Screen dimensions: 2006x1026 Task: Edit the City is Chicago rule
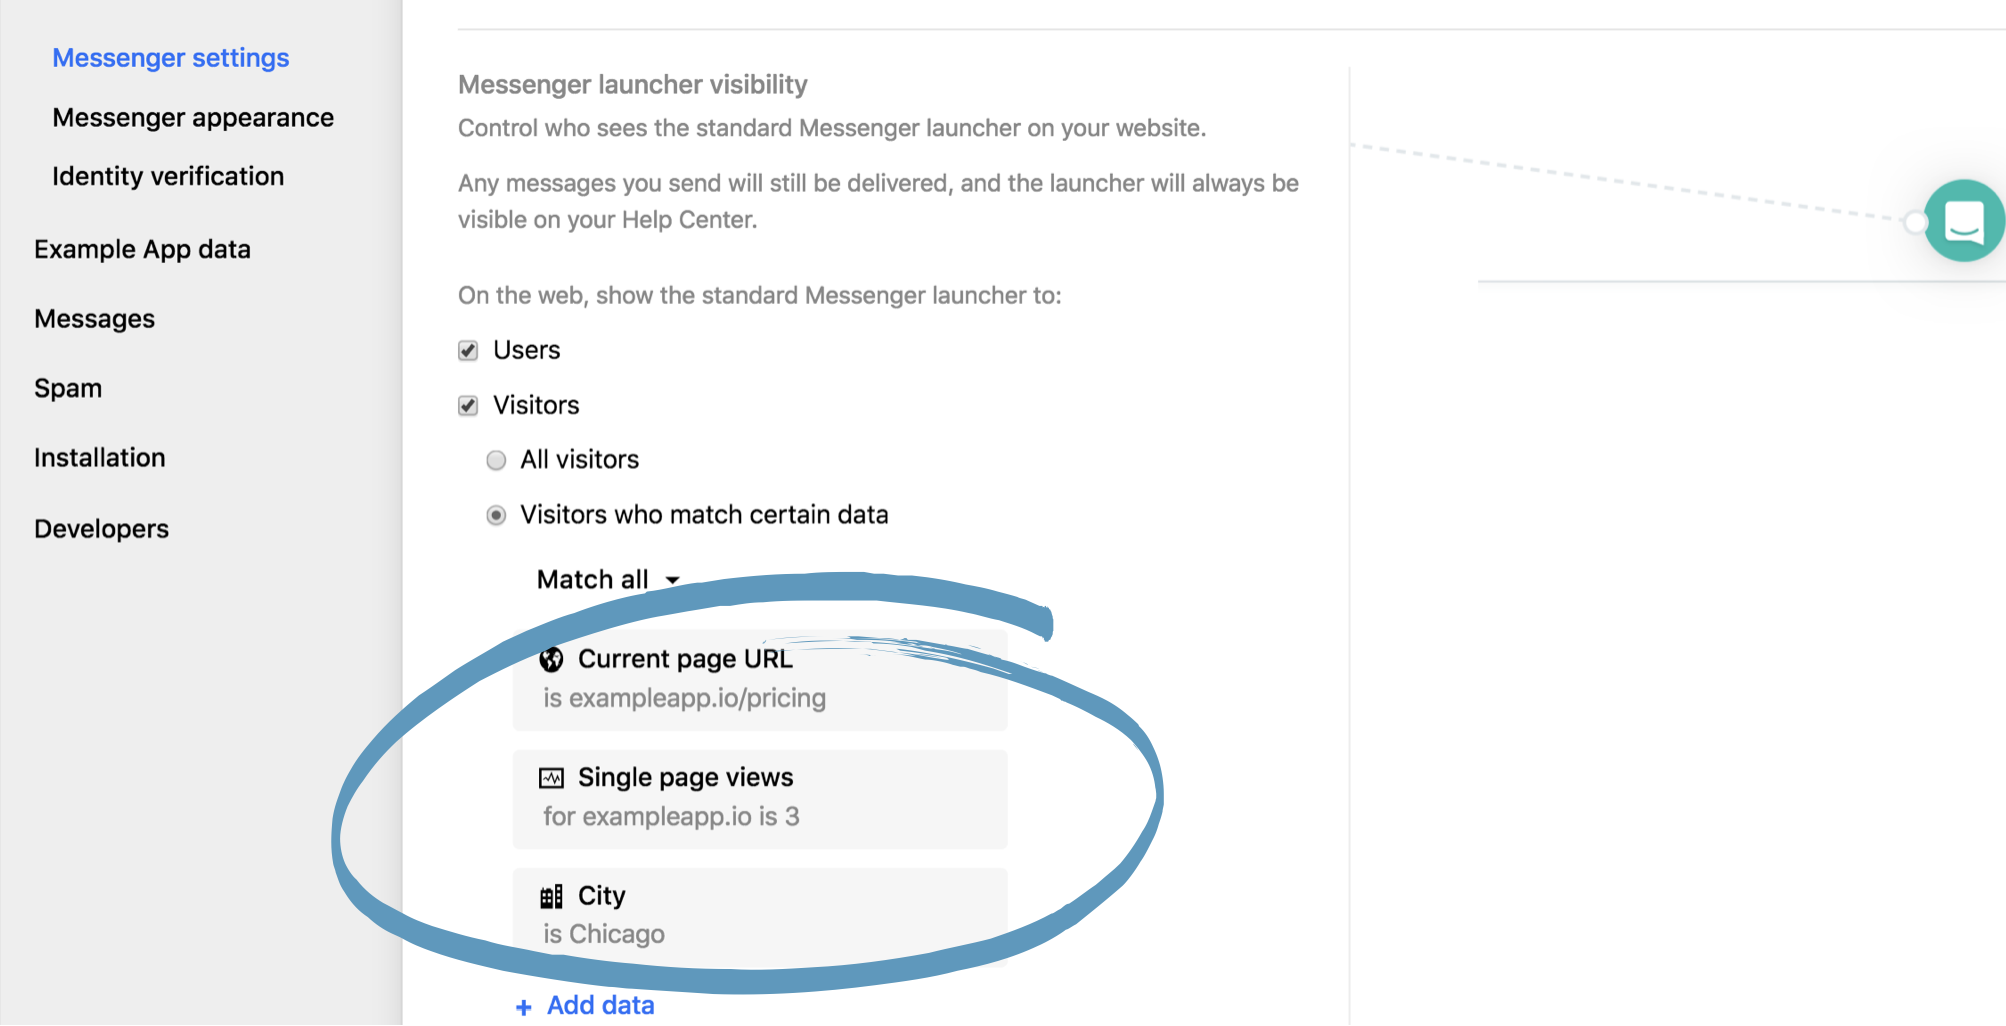[x=760, y=914]
